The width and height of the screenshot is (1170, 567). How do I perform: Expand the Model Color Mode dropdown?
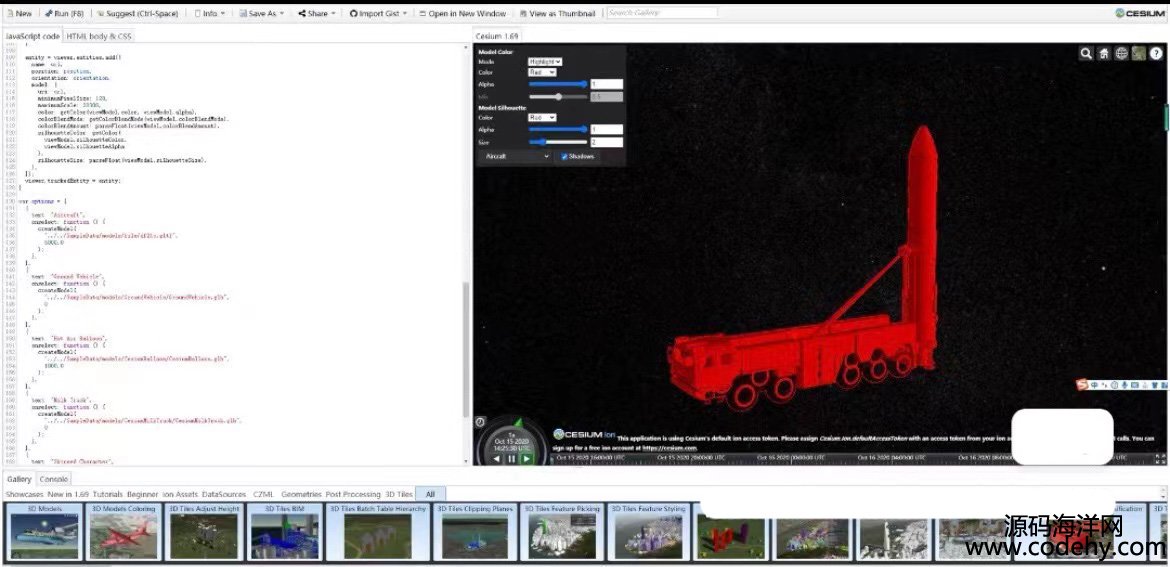point(545,62)
